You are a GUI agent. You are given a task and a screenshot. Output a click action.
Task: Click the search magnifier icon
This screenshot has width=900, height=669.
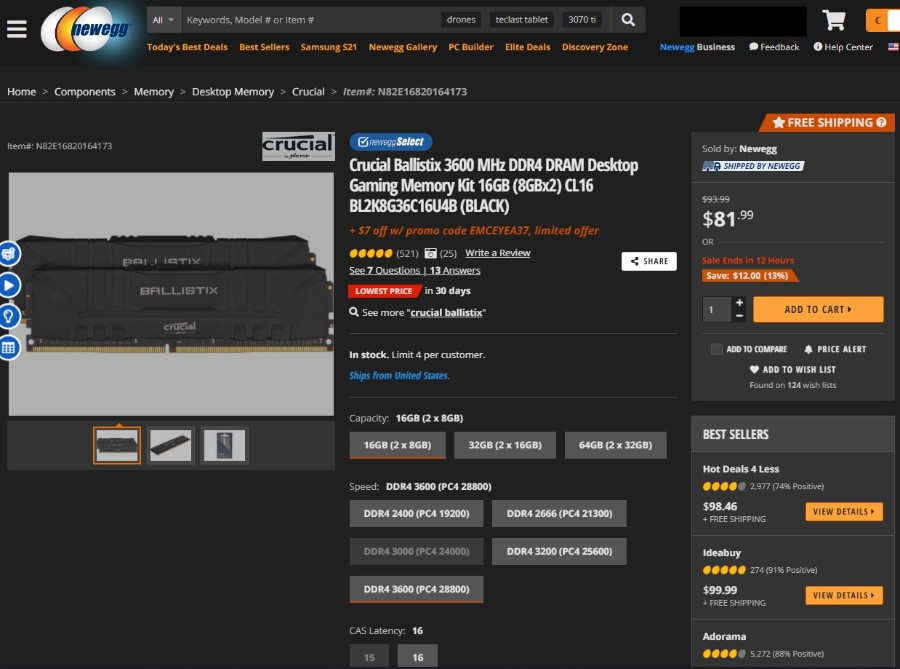click(628, 20)
